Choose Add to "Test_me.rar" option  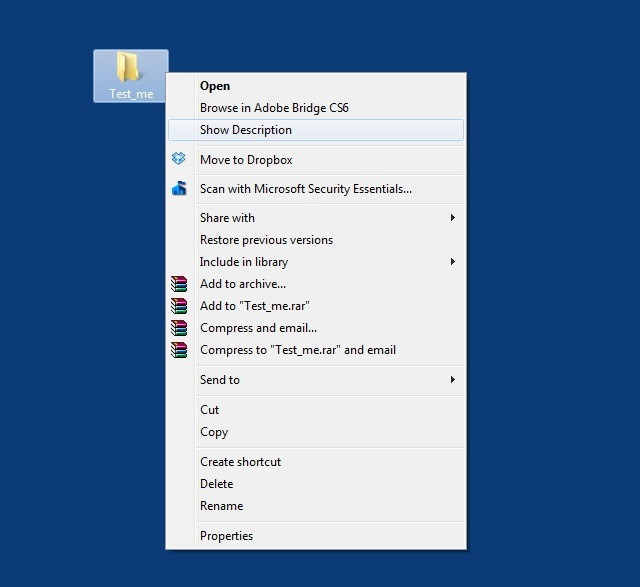tap(316, 306)
